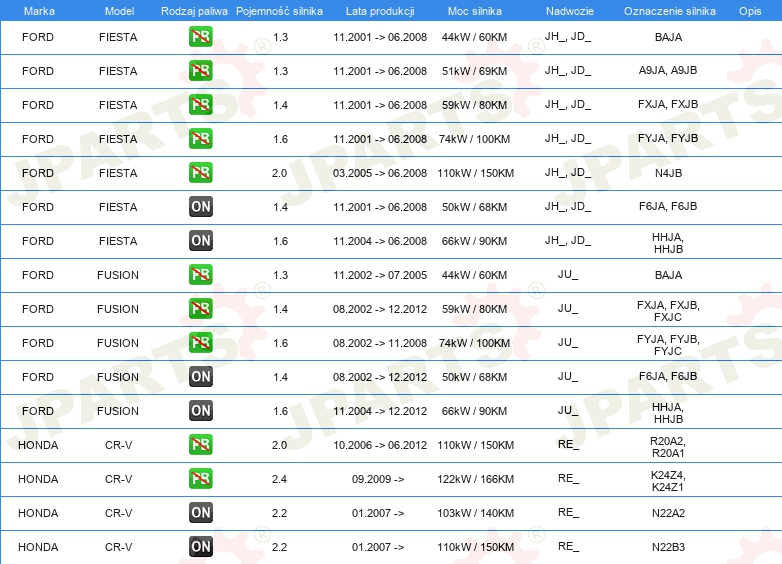Click the ON diesel icon in the N22B3 engine row
This screenshot has width=782, height=564.
(x=201, y=547)
